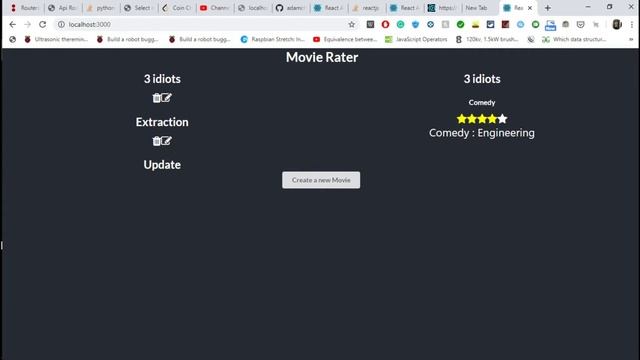
Task: Open the first Build a robot bugg bookmark
Action: click(x=127, y=39)
